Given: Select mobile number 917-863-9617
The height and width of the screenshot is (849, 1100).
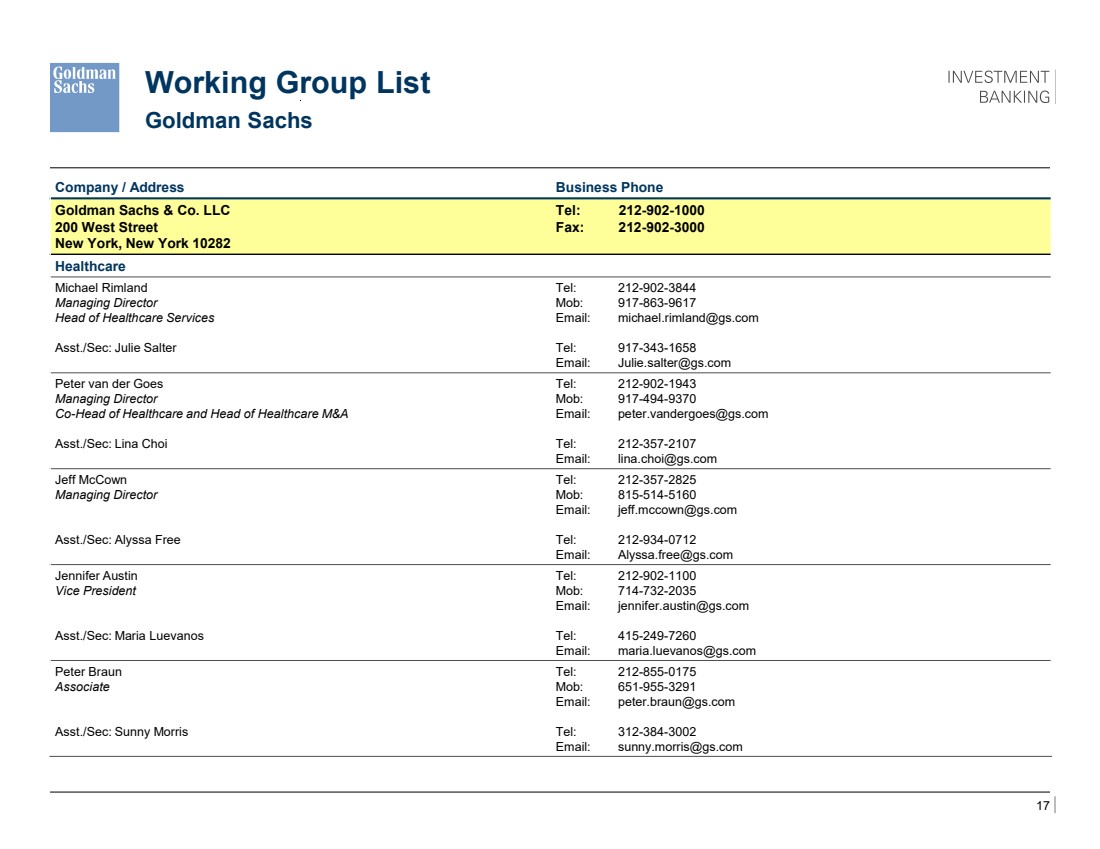Looking at the screenshot, I should tap(657, 302).
